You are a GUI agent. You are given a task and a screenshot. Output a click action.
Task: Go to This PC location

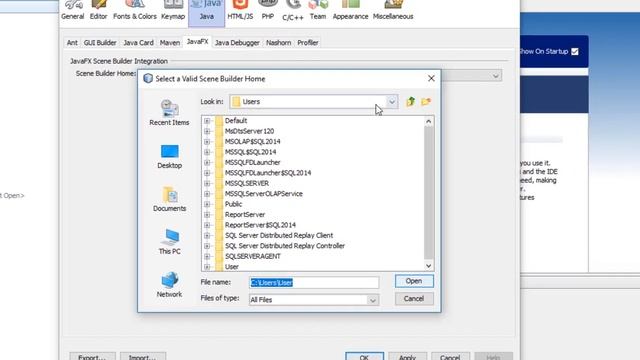pyautogui.click(x=169, y=242)
